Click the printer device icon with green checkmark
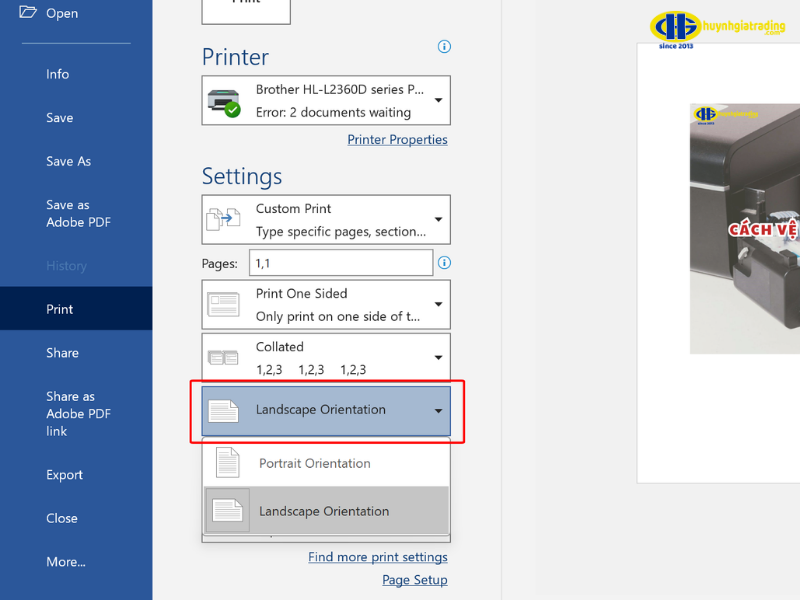 click(224, 101)
